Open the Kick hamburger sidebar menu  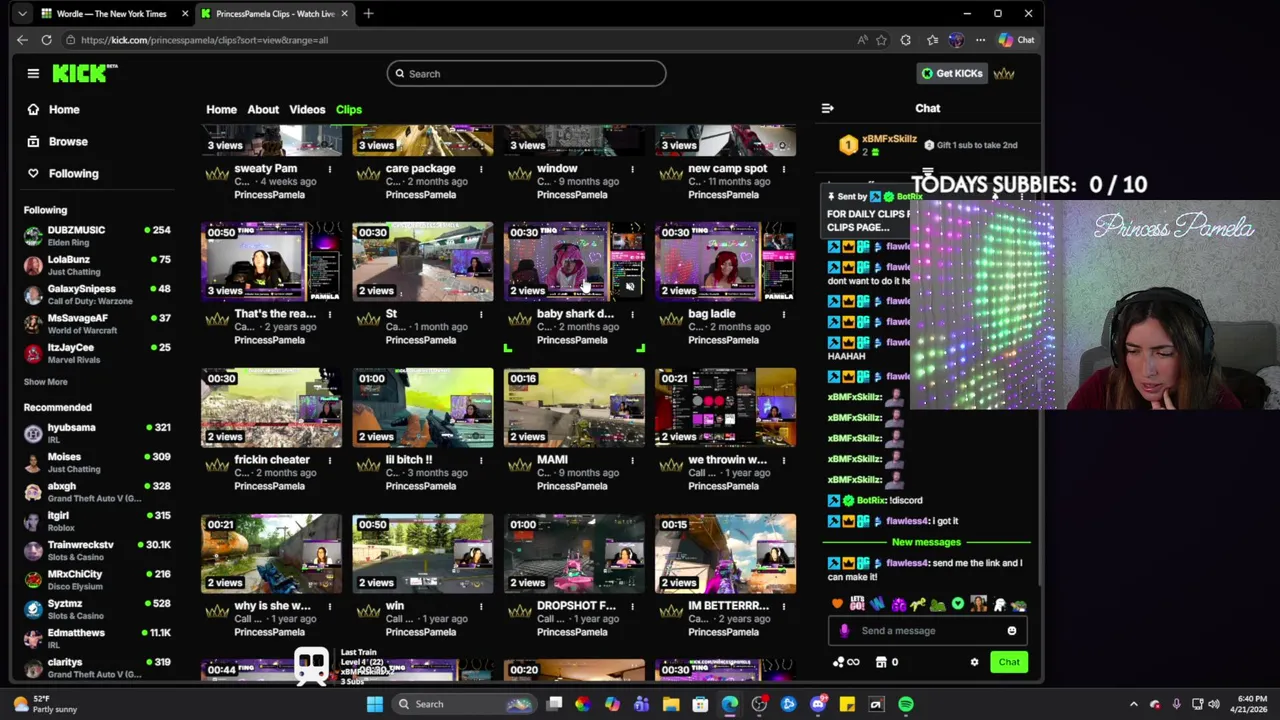pos(33,73)
